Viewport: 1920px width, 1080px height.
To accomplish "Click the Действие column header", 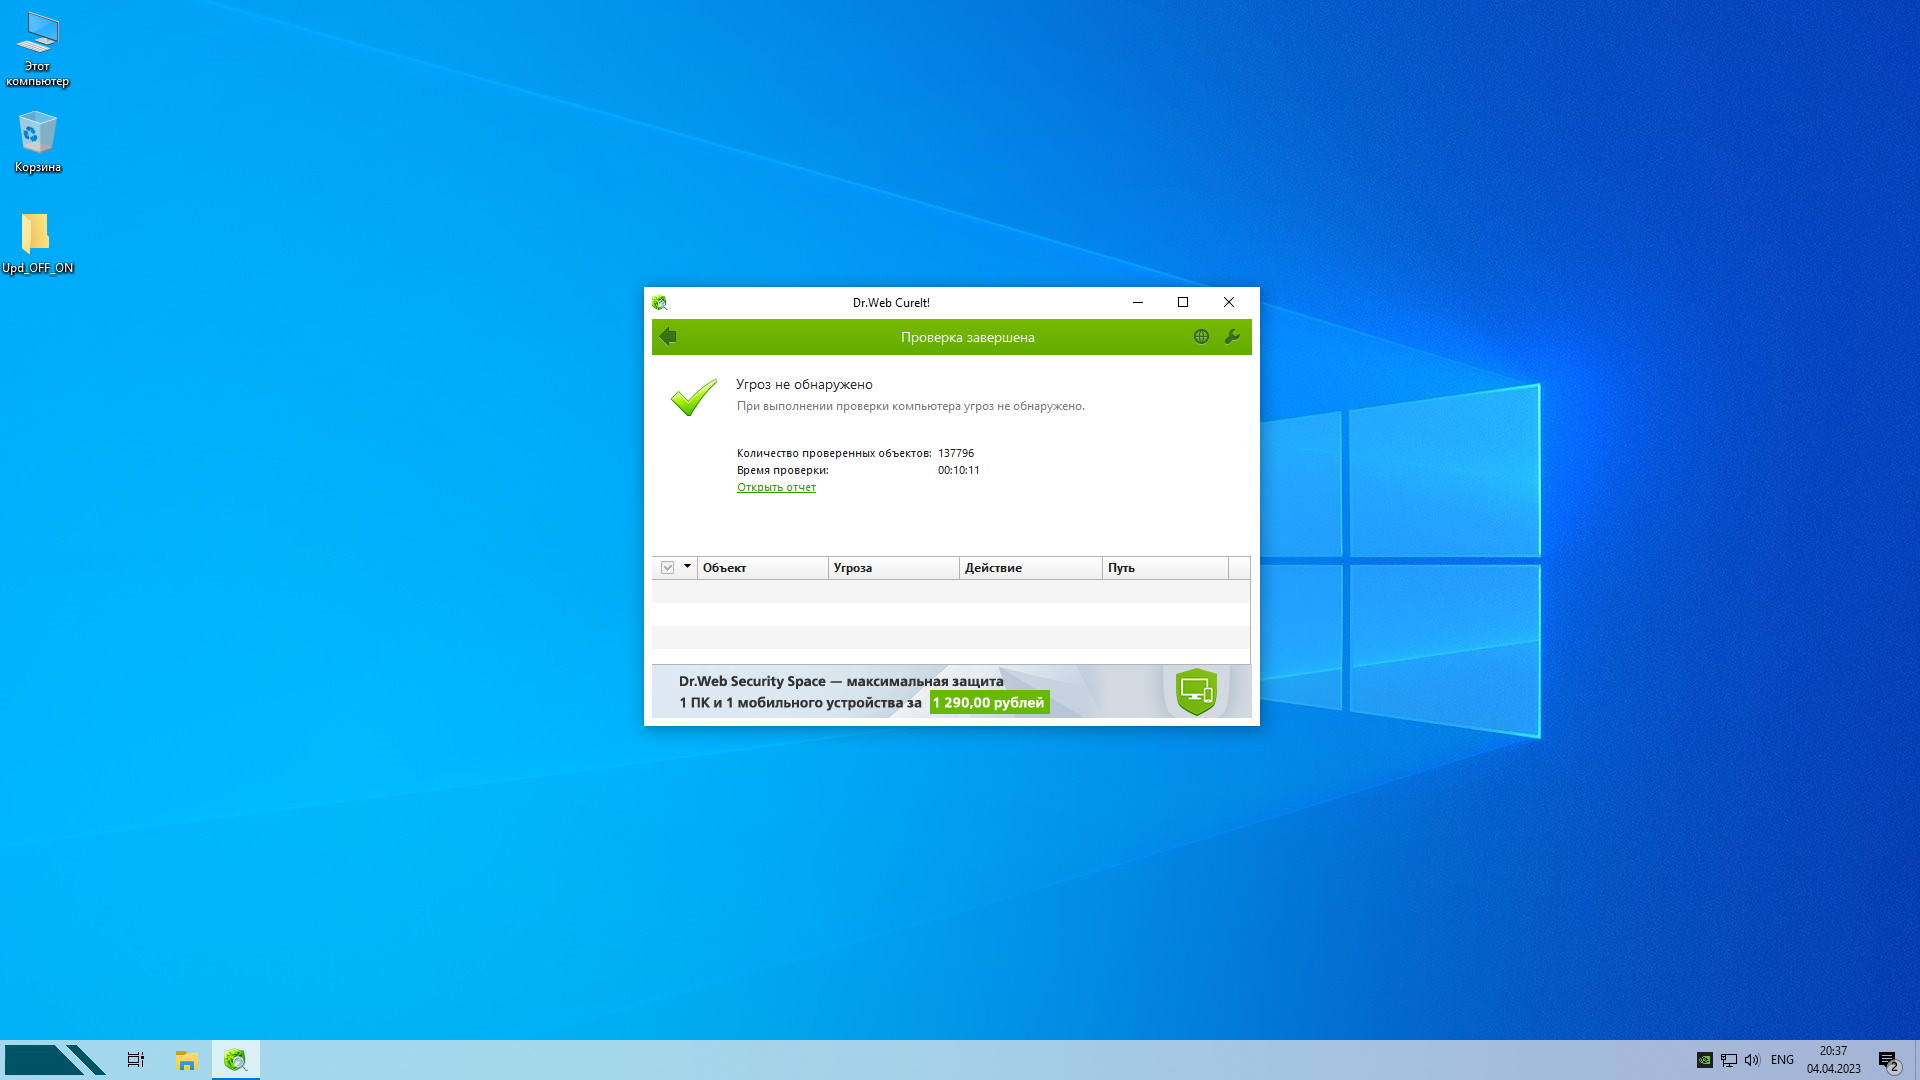I will pyautogui.click(x=1030, y=568).
